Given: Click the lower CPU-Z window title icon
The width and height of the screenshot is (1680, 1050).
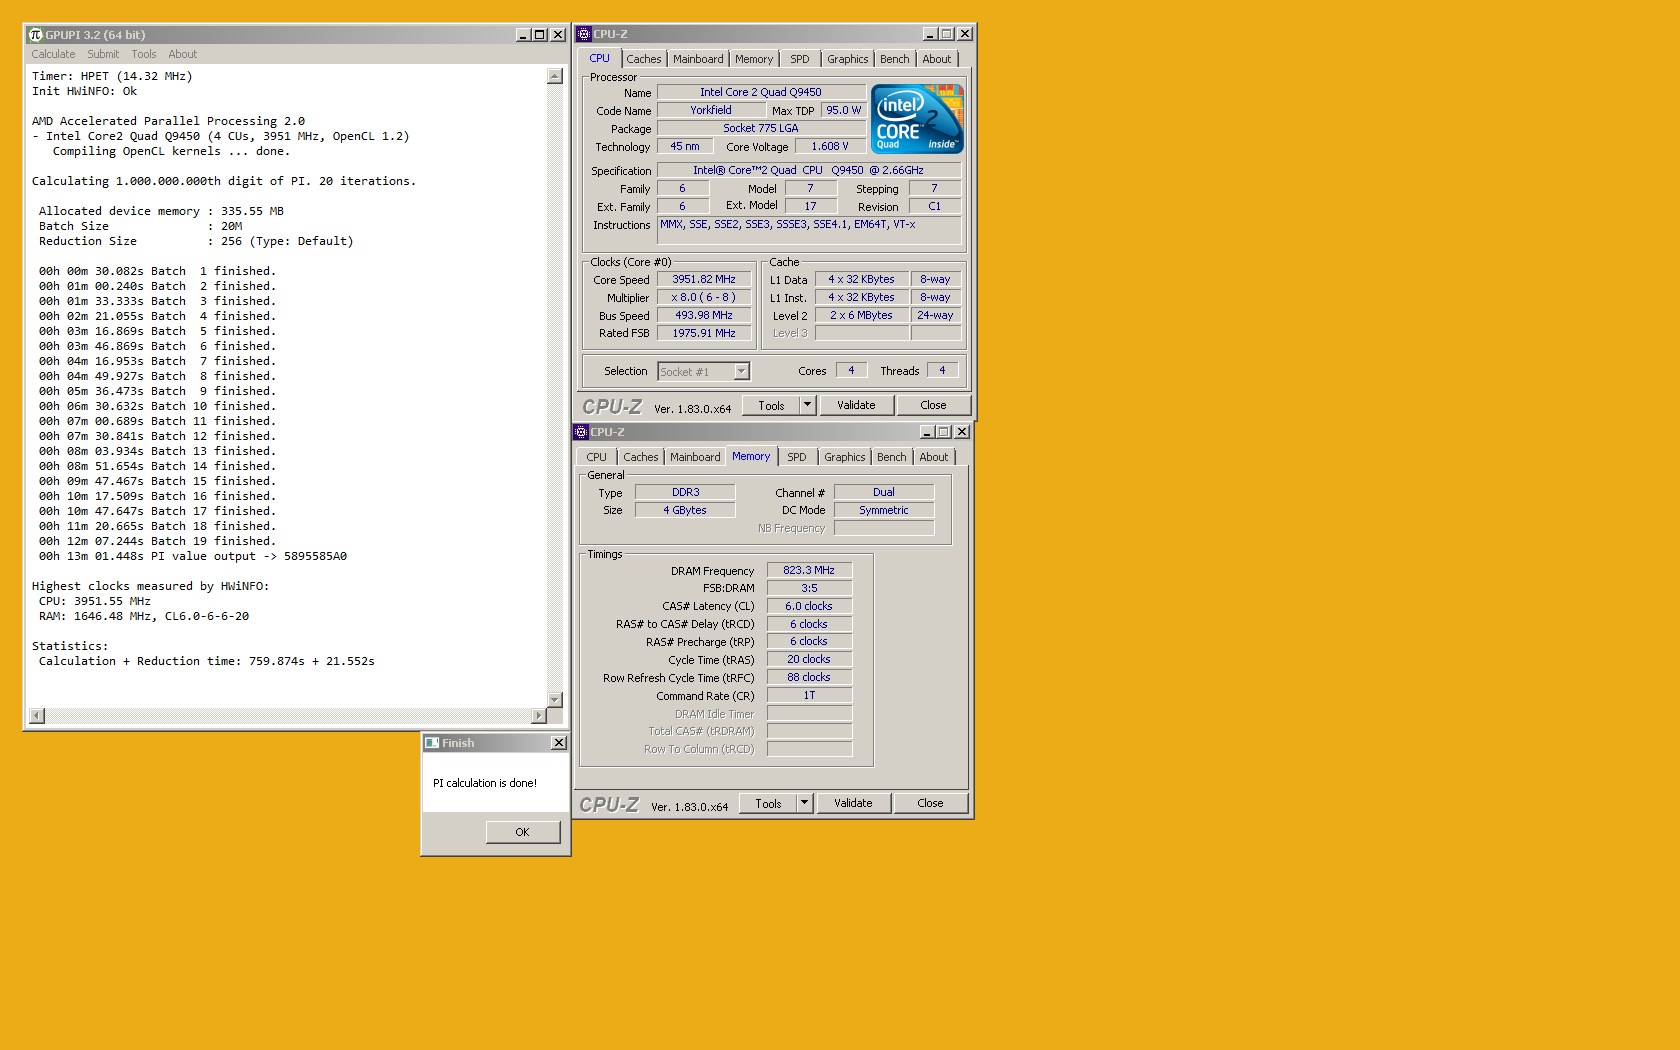Looking at the screenshot, I should click(x=581, y=432).
